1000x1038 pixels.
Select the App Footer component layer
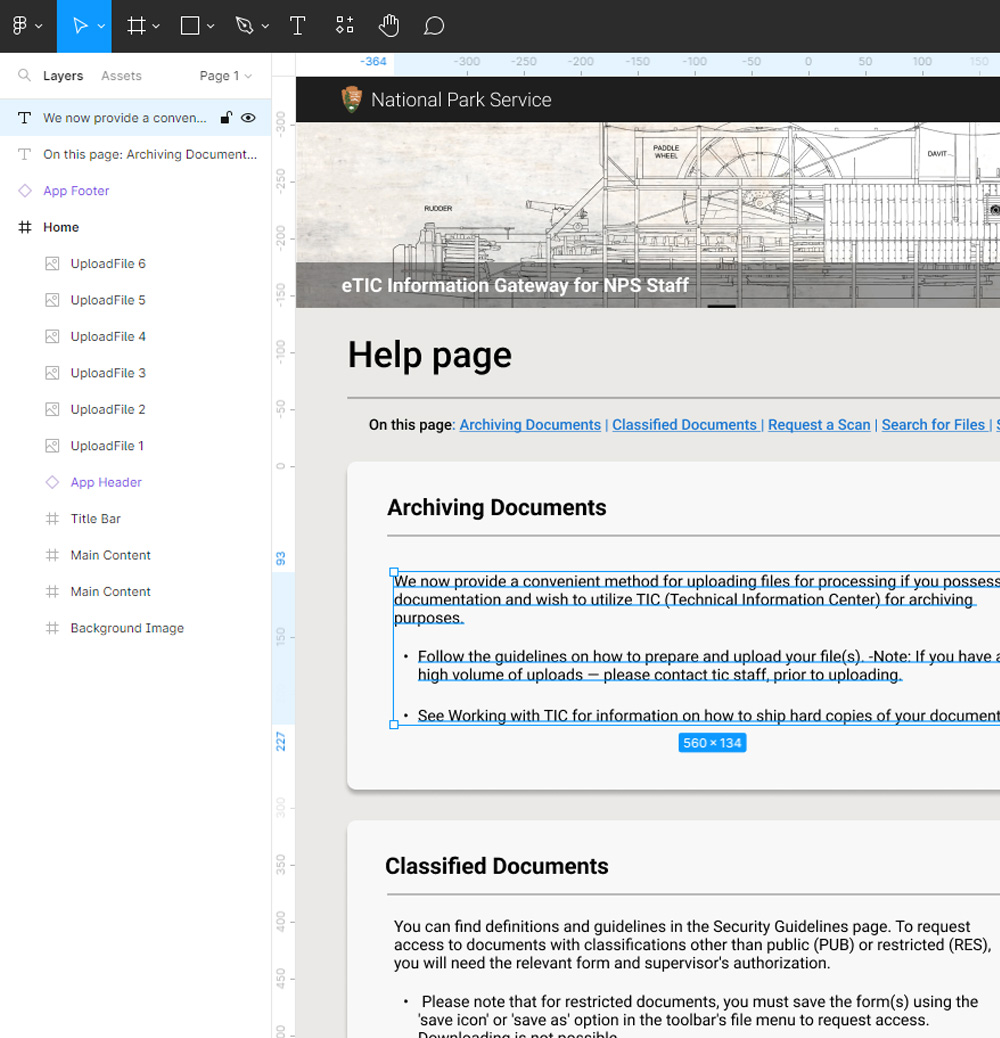coord(135,191)
